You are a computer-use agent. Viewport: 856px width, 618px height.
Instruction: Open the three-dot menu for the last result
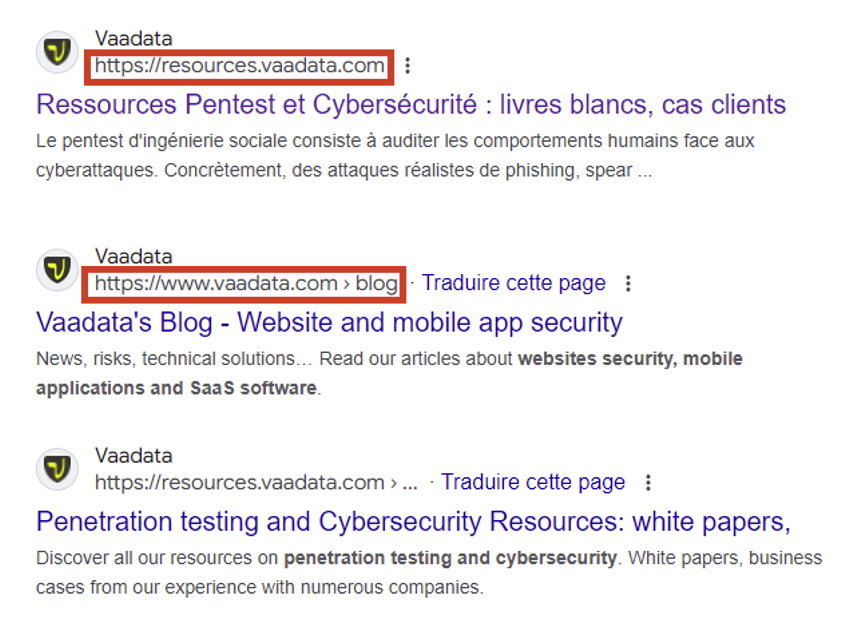(648, 483)
